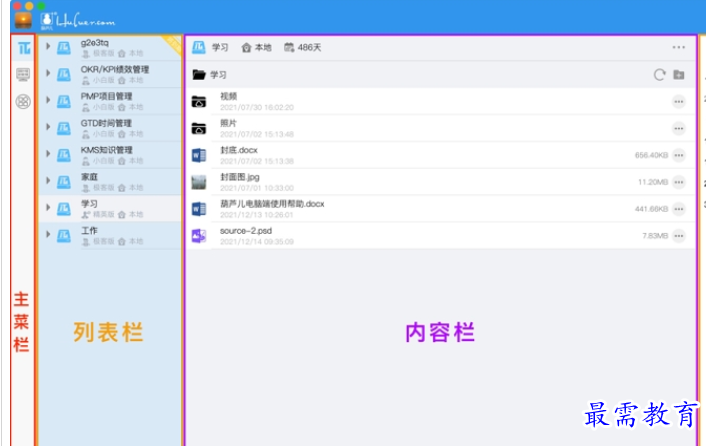
Task: Select the 工作 list item text
Action: [89, 230]
